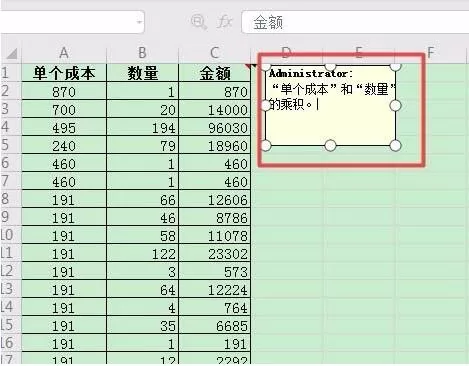Click cell B15 with value 35
Screen dimensions: 469x366
pos(143,325)
